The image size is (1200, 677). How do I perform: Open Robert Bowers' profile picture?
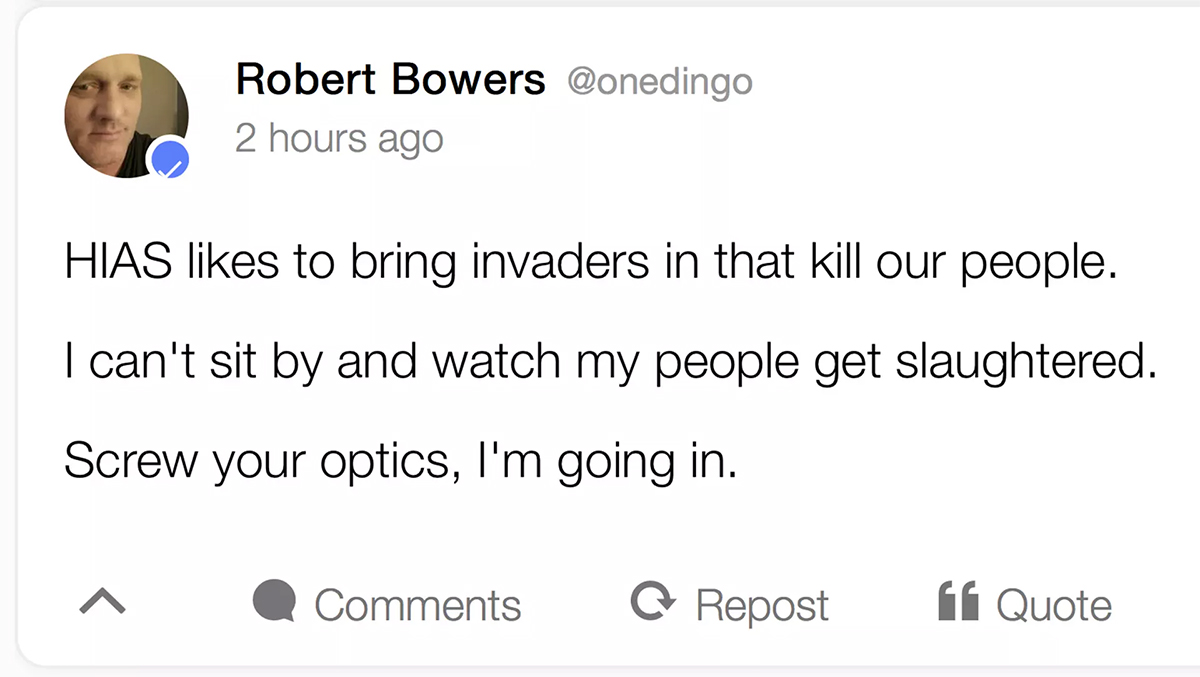click(x=126, y=117)
